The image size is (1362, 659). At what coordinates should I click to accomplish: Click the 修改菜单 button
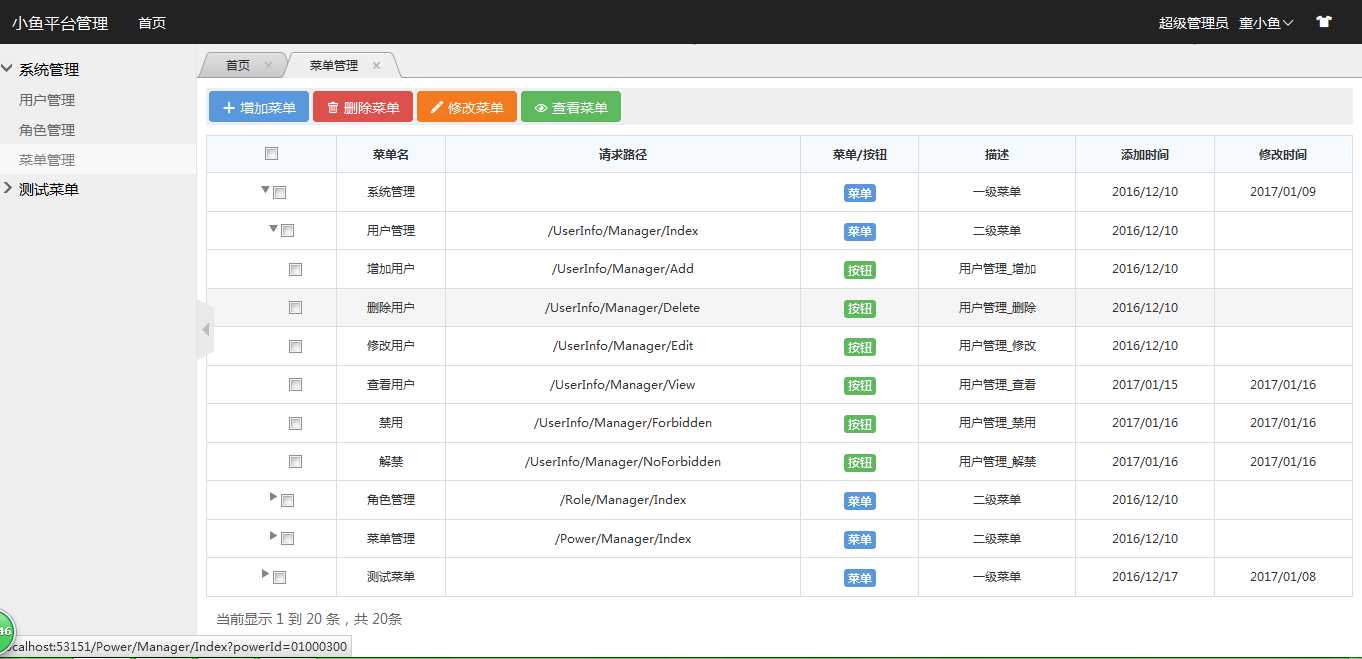tap(467, 107)
